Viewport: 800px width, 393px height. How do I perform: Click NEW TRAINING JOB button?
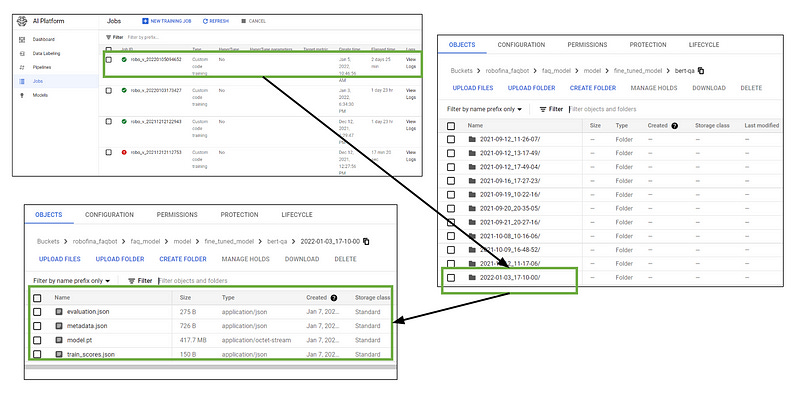point(167,21)
